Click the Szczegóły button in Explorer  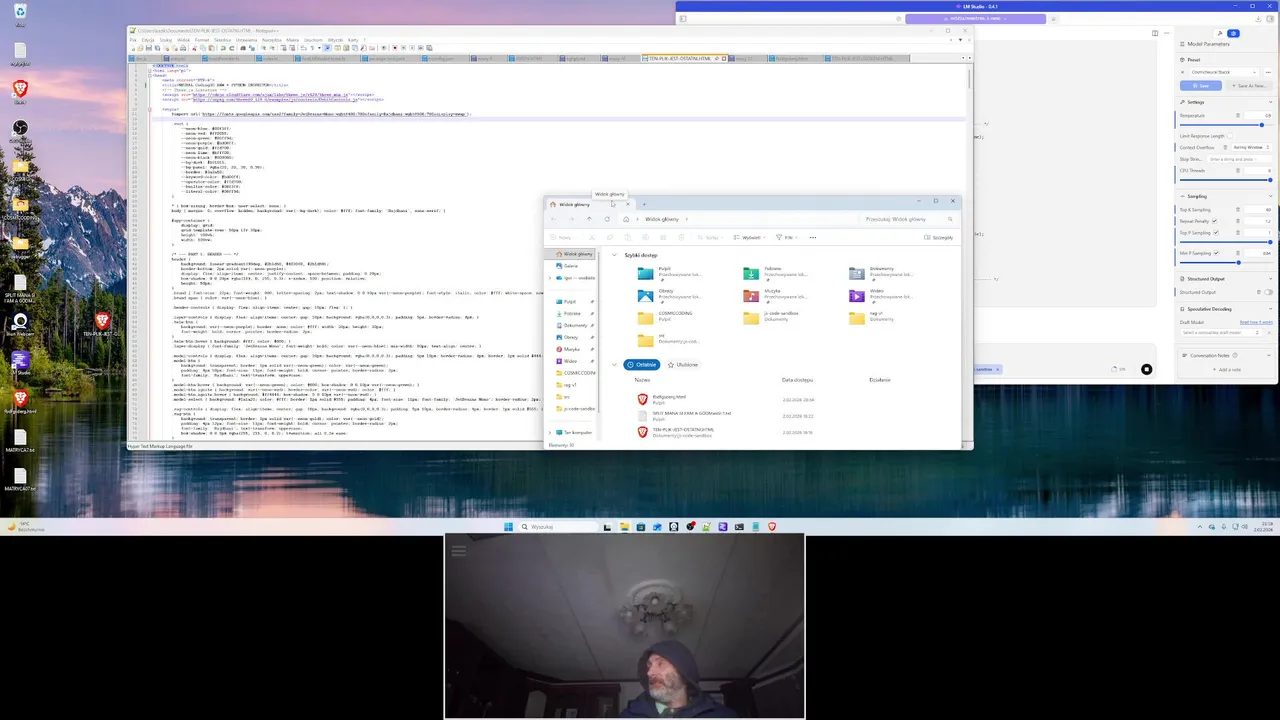point(939,238)
